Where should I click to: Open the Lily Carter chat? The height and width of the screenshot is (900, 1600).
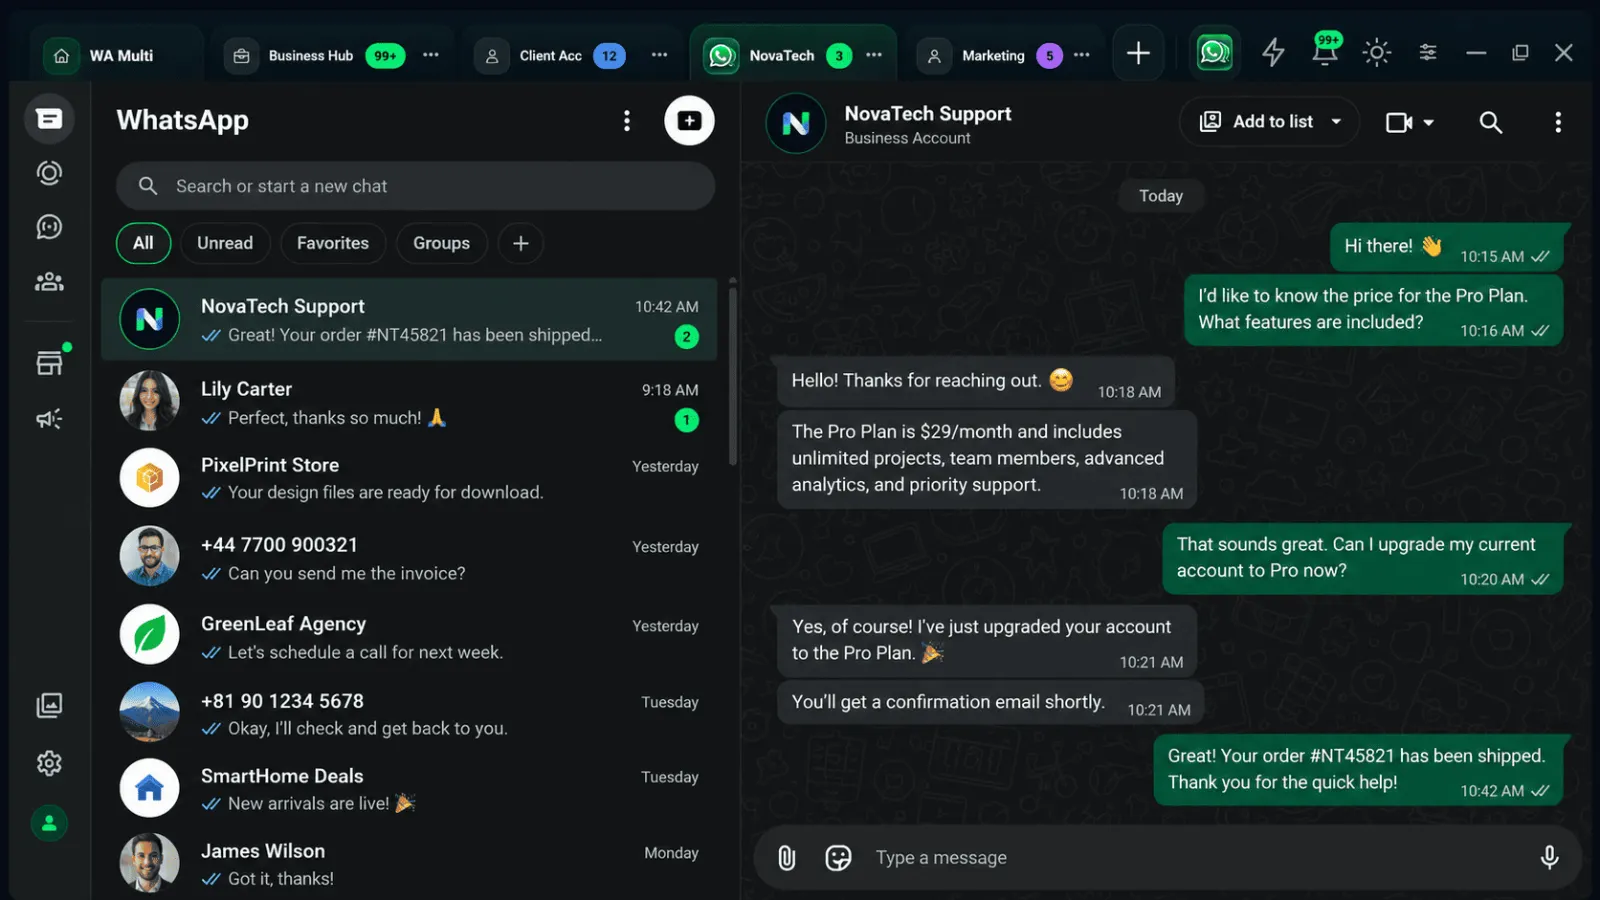click(409, 403)
